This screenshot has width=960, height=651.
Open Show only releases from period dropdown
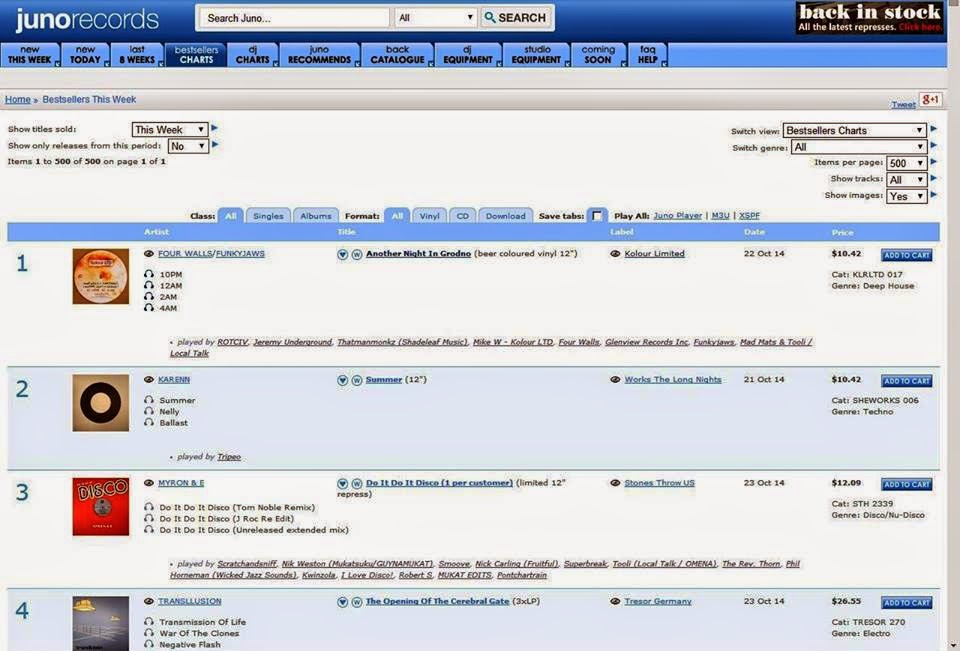tap(188, 146)
